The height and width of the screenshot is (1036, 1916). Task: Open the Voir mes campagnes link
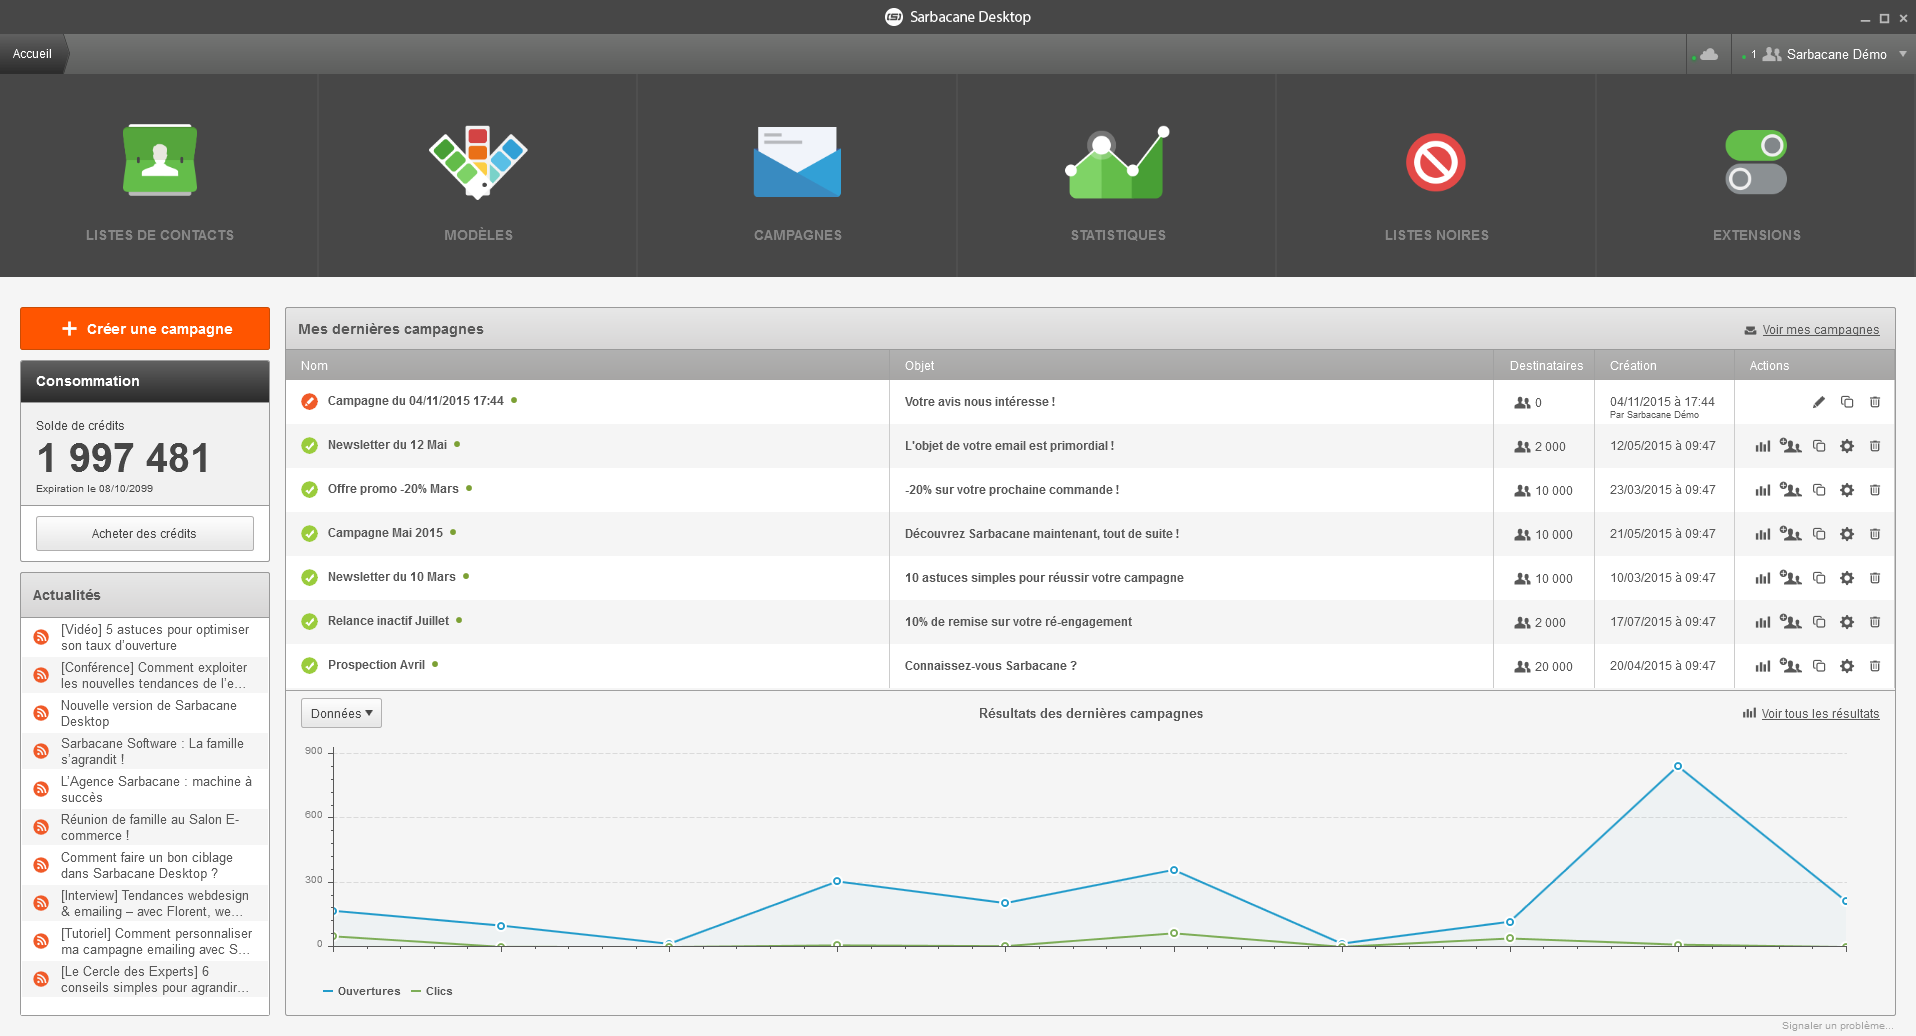pos(1819,329)
